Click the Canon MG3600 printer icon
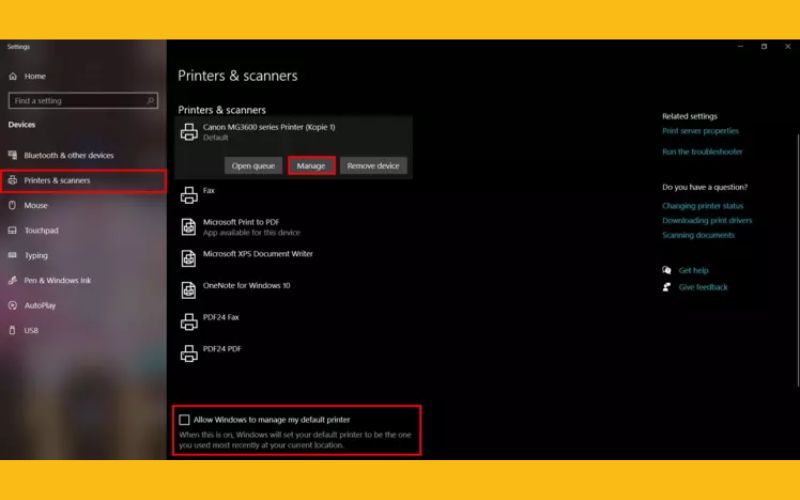The height and width of the screenshot is (500, 800). [x=187, y=131]
